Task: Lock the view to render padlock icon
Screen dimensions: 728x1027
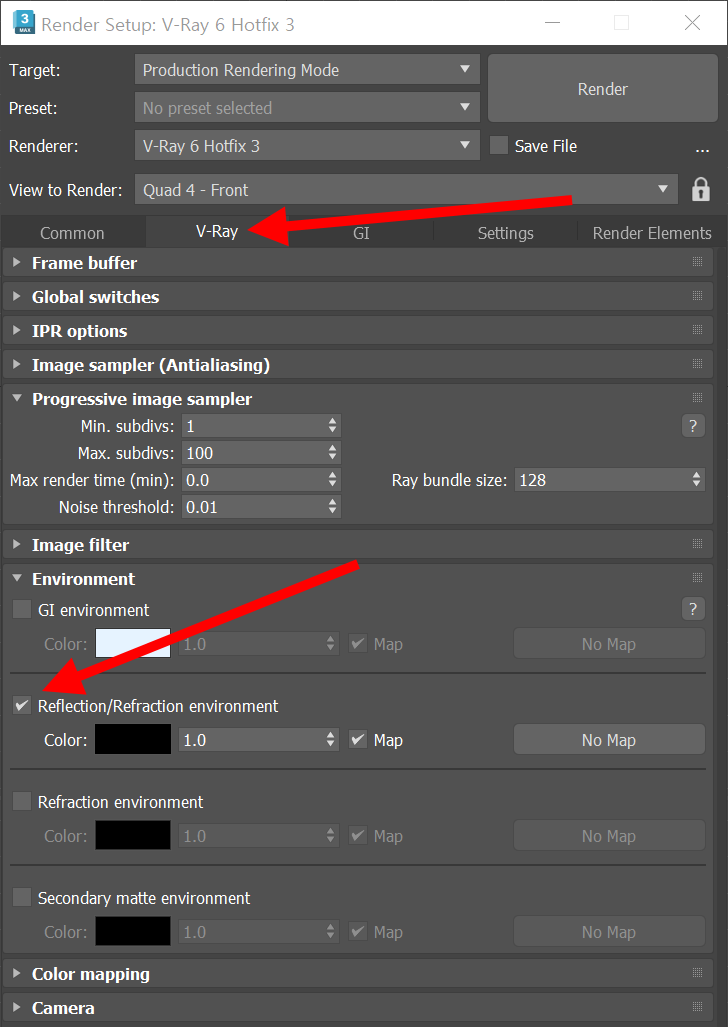Action: 700,189
